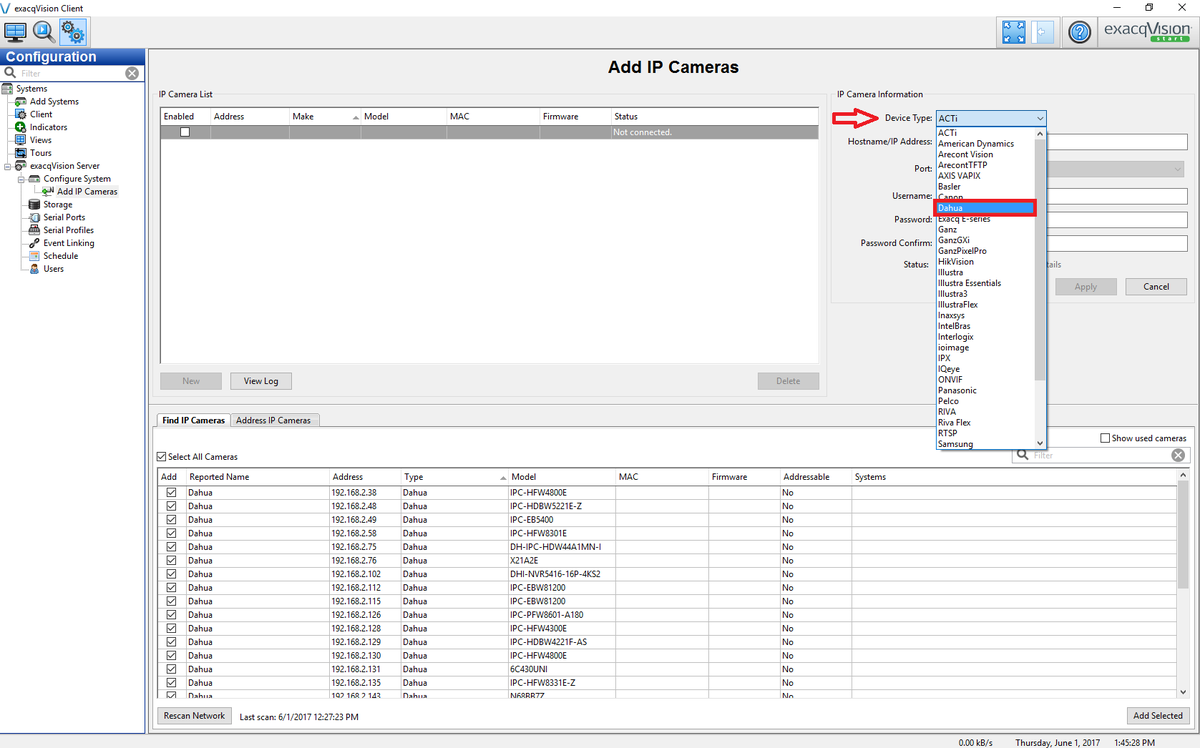
Task: Open Storage in the configuration tree
Action: point(57,204)
